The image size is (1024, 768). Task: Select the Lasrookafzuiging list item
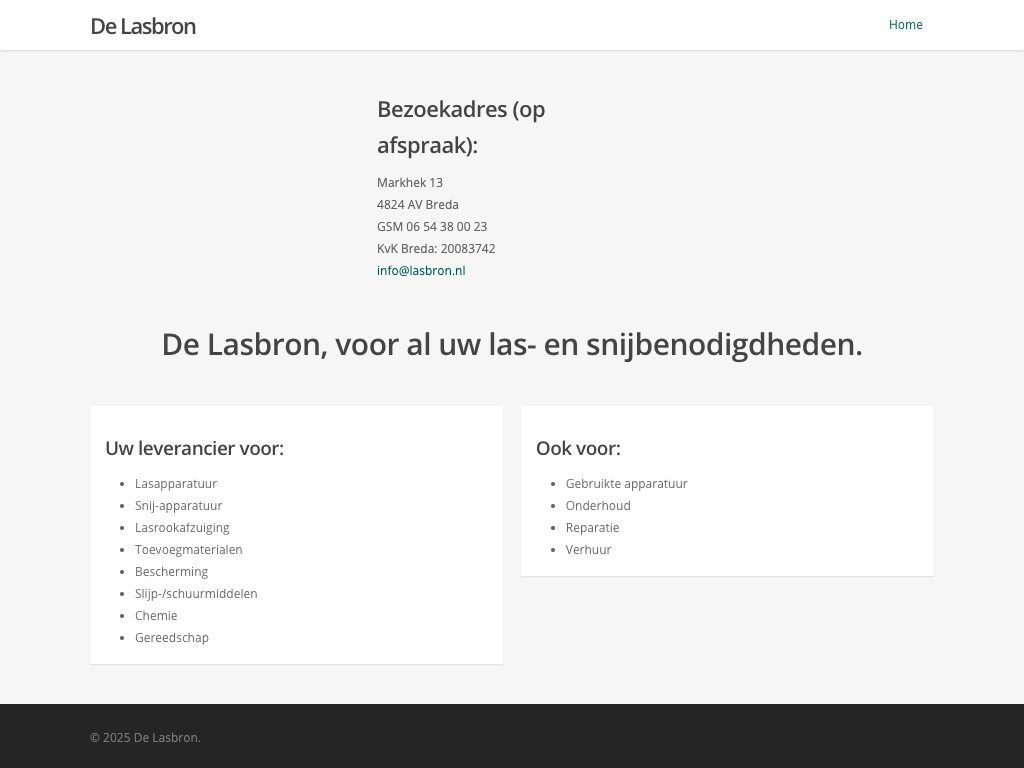click(x=182, y=528)
